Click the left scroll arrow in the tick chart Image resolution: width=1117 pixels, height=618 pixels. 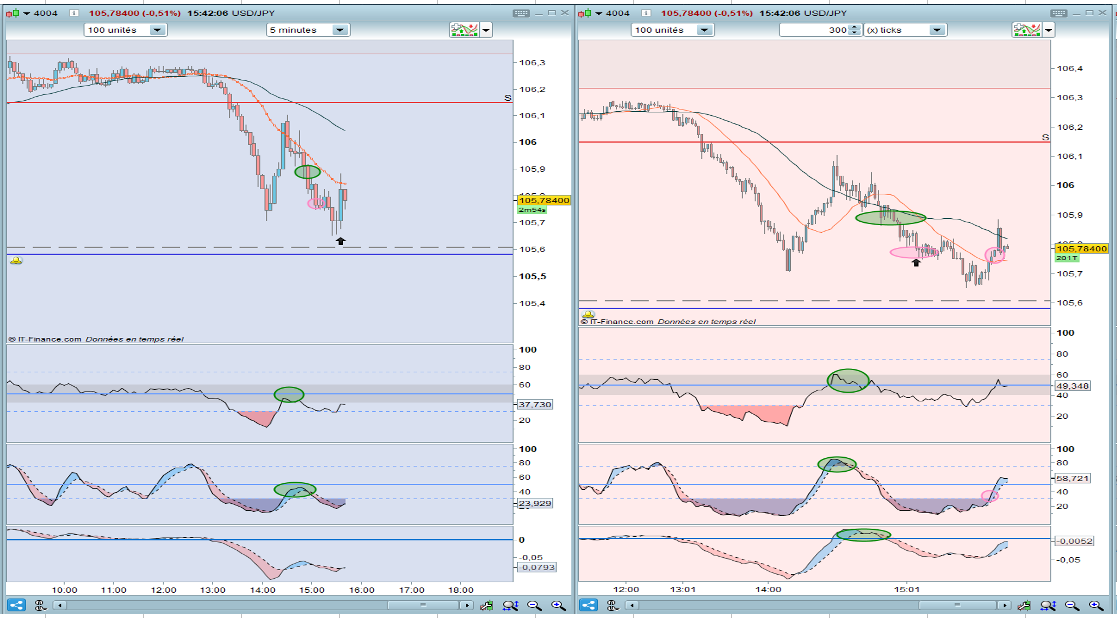[633, 605]
